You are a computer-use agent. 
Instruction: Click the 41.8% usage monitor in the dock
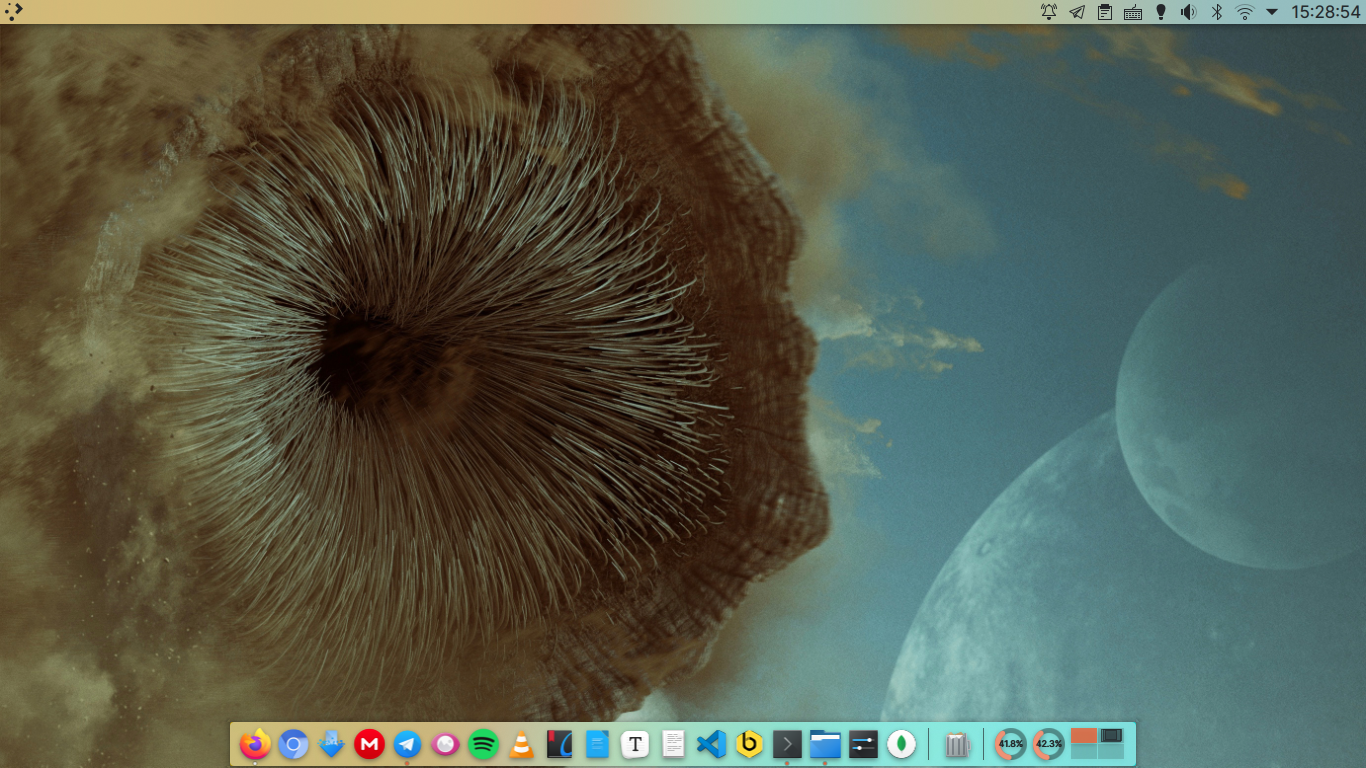tap(1011, 744)
